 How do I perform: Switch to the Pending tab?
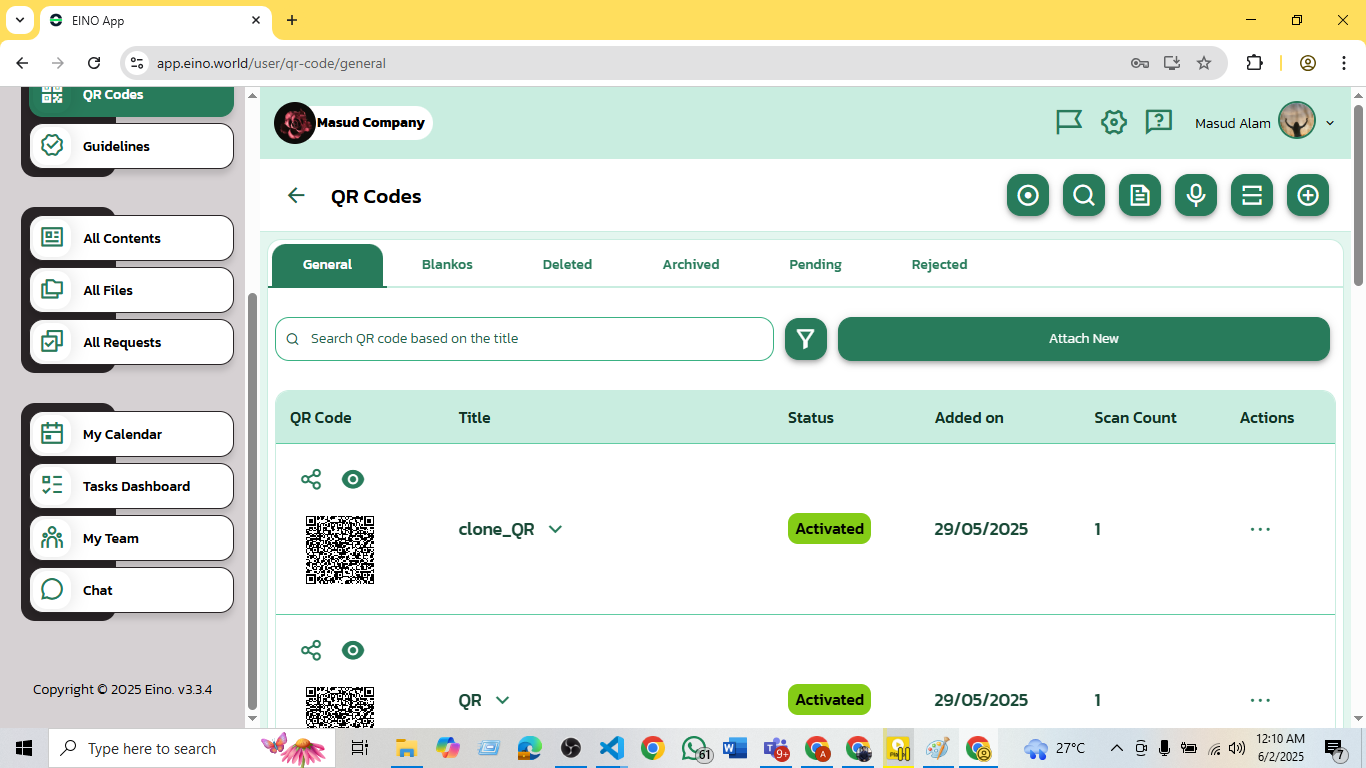tap(815, 265)
